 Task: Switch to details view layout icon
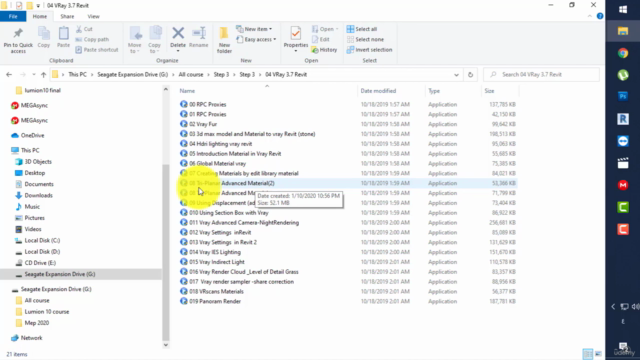point(587,354)
